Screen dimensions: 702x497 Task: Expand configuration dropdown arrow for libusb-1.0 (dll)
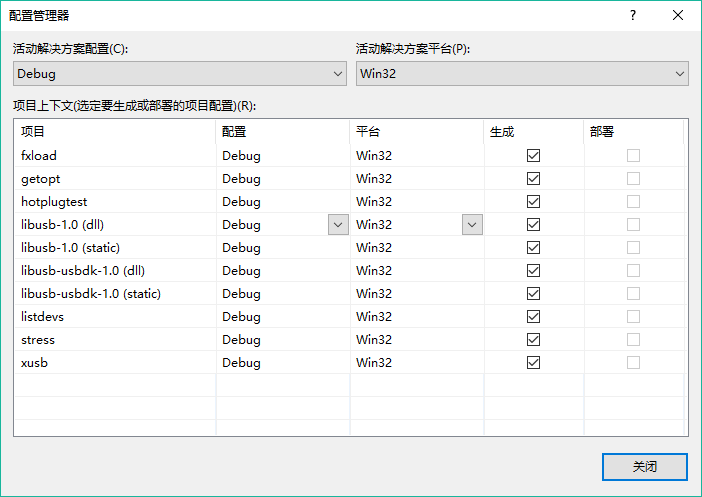pos(338,225)
